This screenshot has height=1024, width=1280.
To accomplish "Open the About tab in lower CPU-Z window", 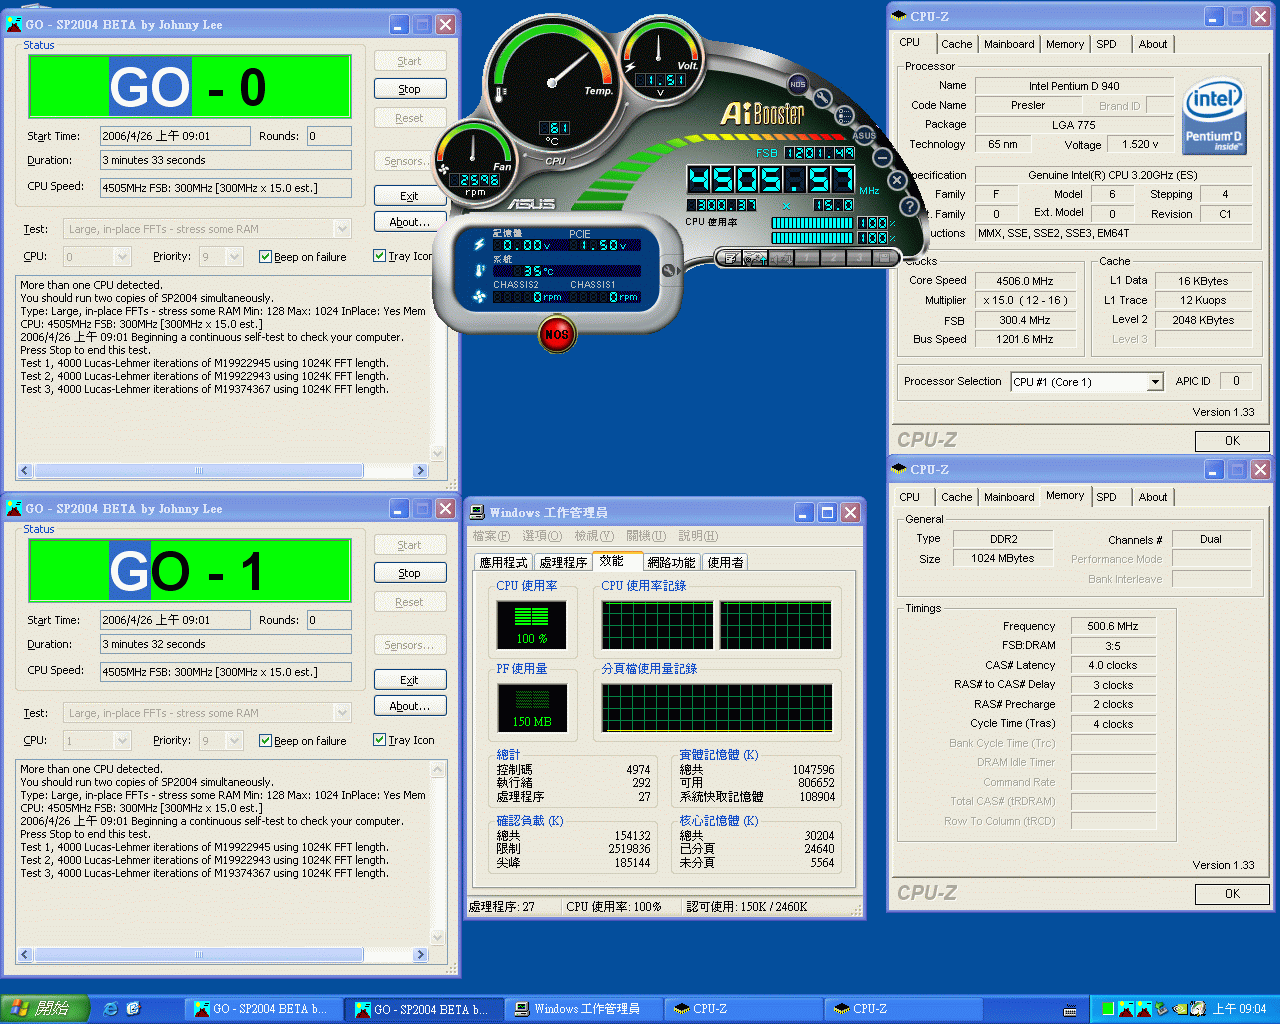I will 1152,497.
